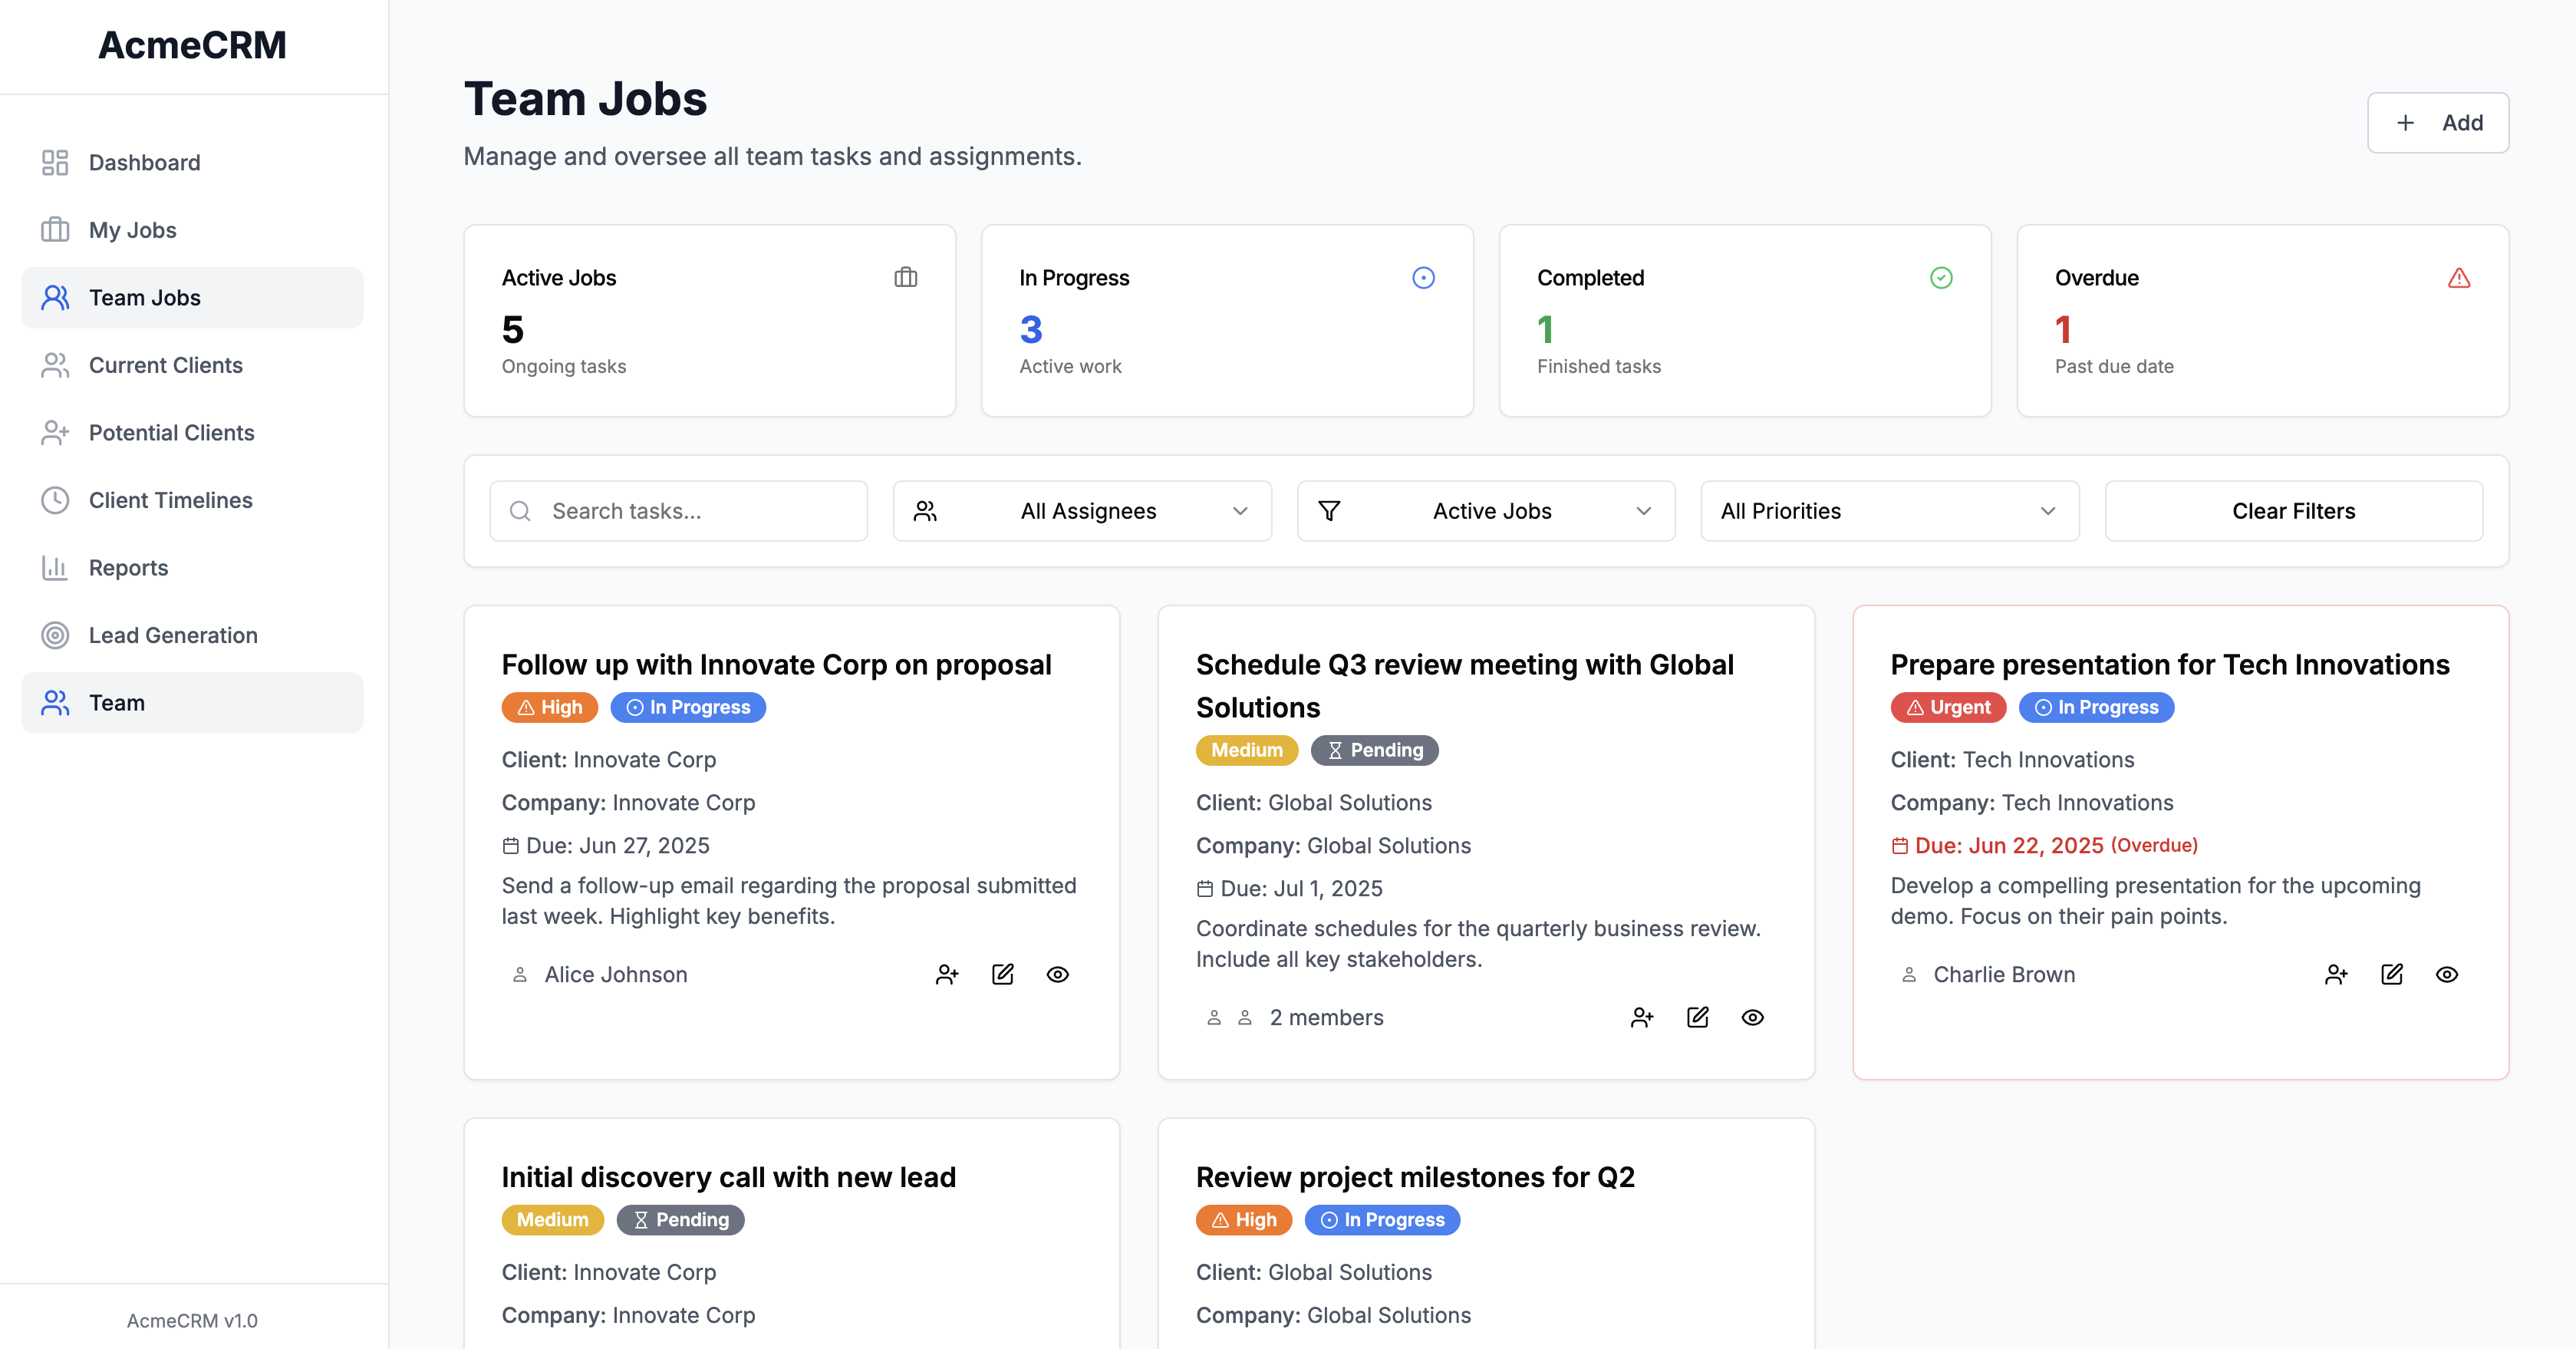Click green checkmark icon on Completed card
The width and height of the screenshot is (2576, 1349).
[x=1941, y=277]
